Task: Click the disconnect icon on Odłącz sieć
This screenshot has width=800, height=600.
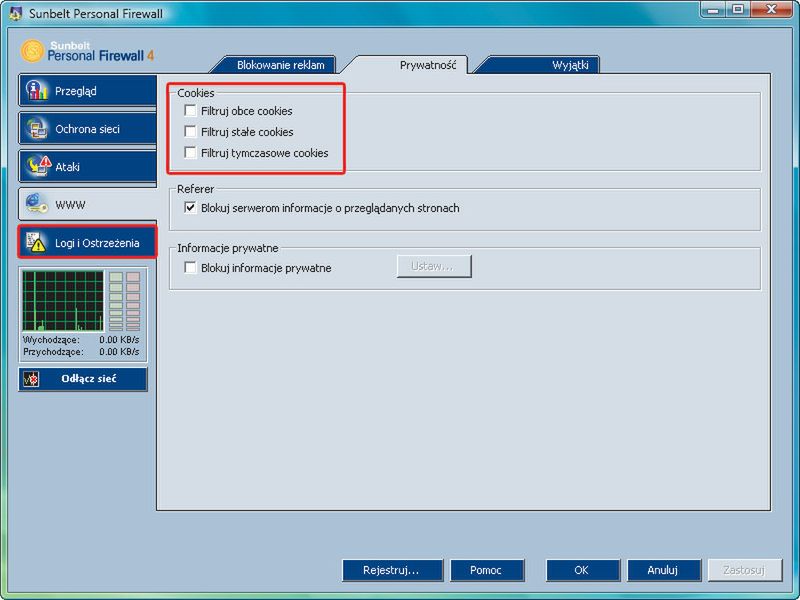Action: pos(31,379)
